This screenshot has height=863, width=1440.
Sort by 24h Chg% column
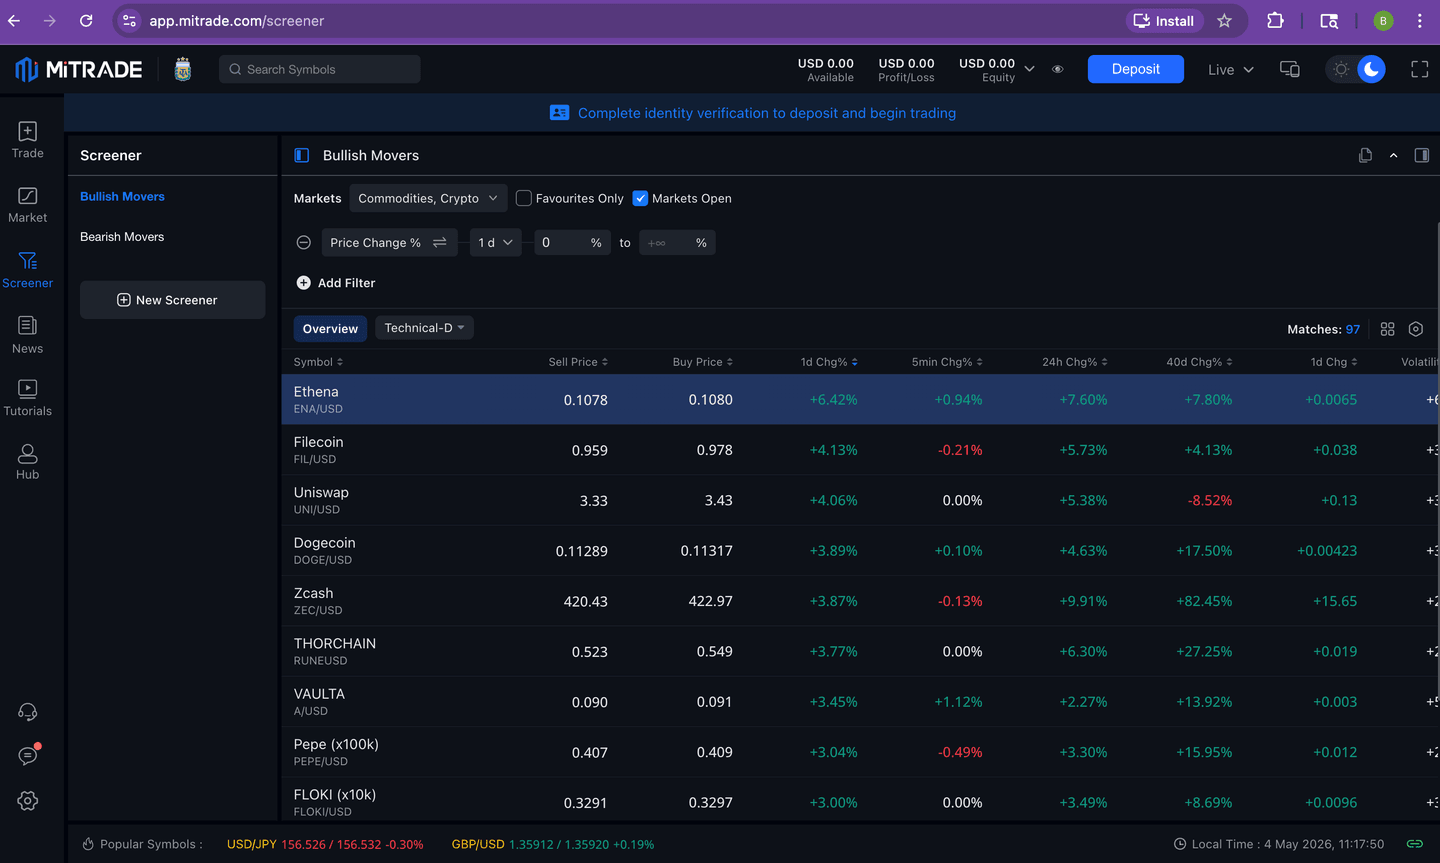tap(1075, 362)
